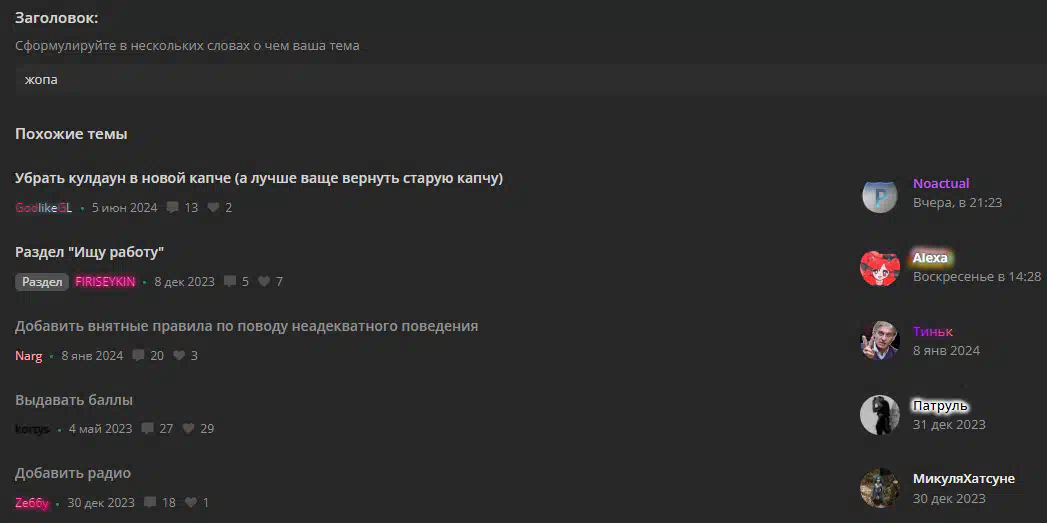Image resolution: width=1047 pixels, height=523 pixels.
Task: Click the comment icon with 20 replies
Action: (138, 355)
